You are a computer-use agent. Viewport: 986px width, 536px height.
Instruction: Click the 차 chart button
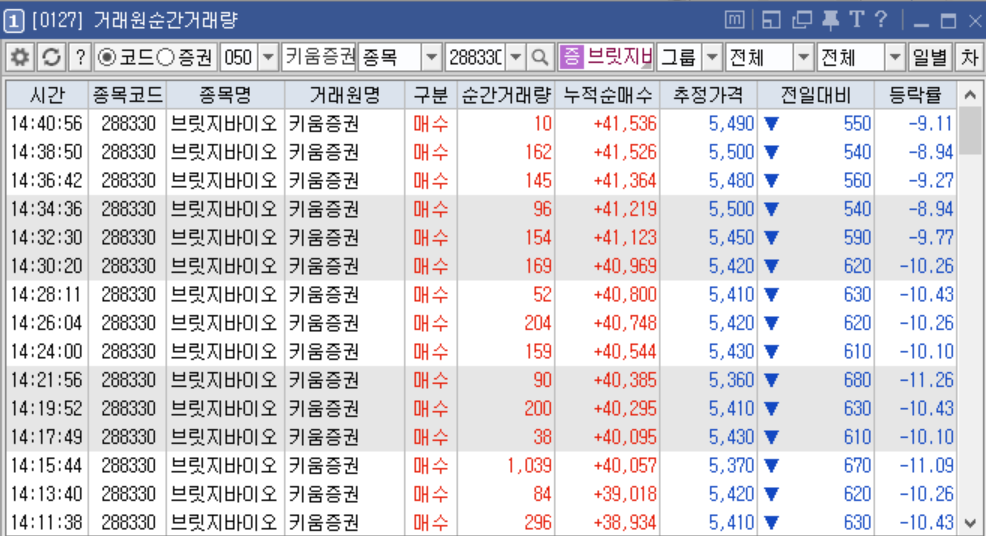click(969, 58)
